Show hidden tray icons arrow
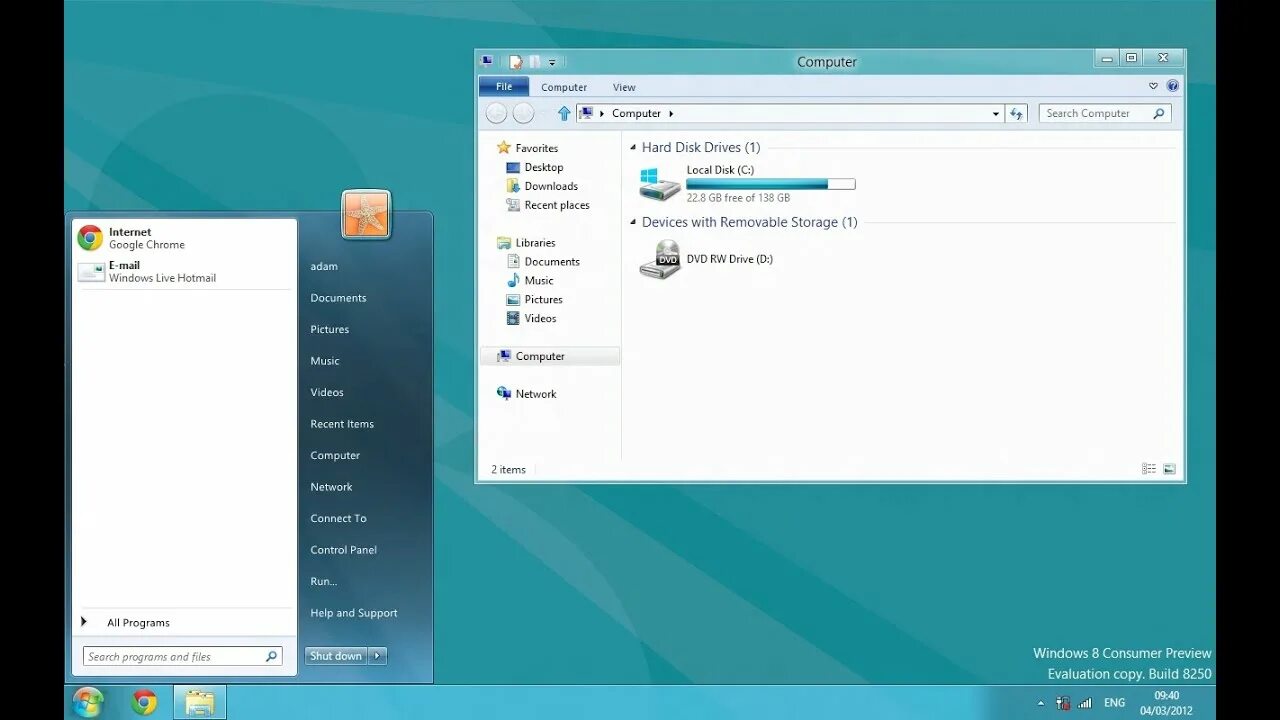Screen dimensions: 1280x720 1040,704
